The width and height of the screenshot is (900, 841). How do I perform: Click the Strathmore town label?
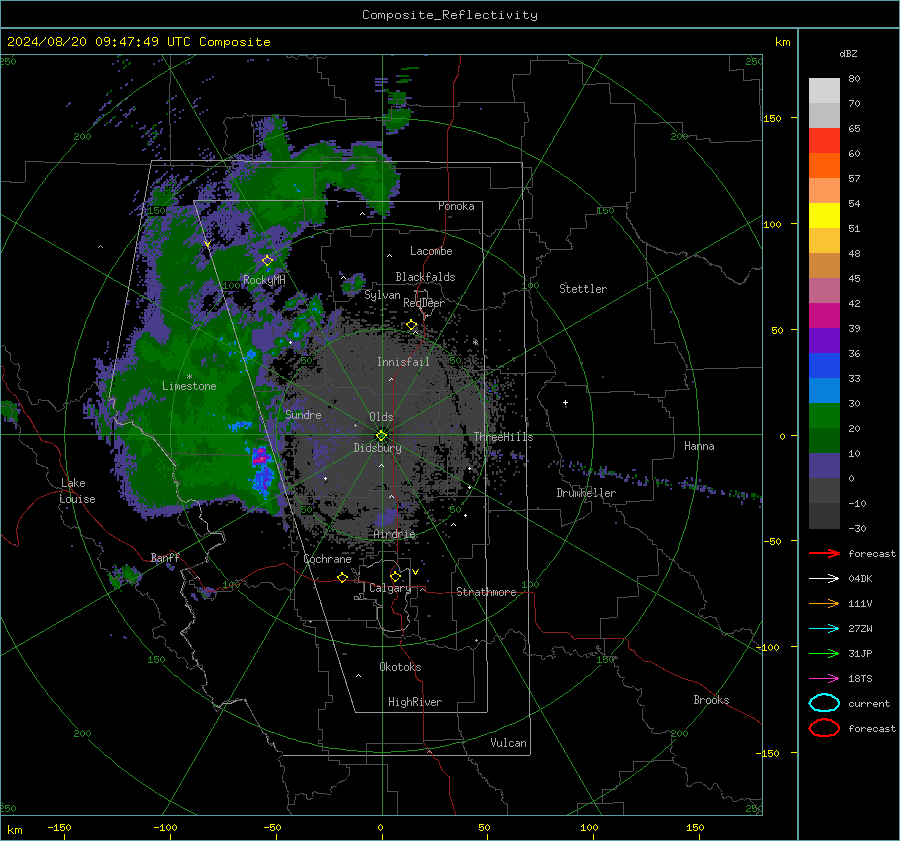(486, 592)
